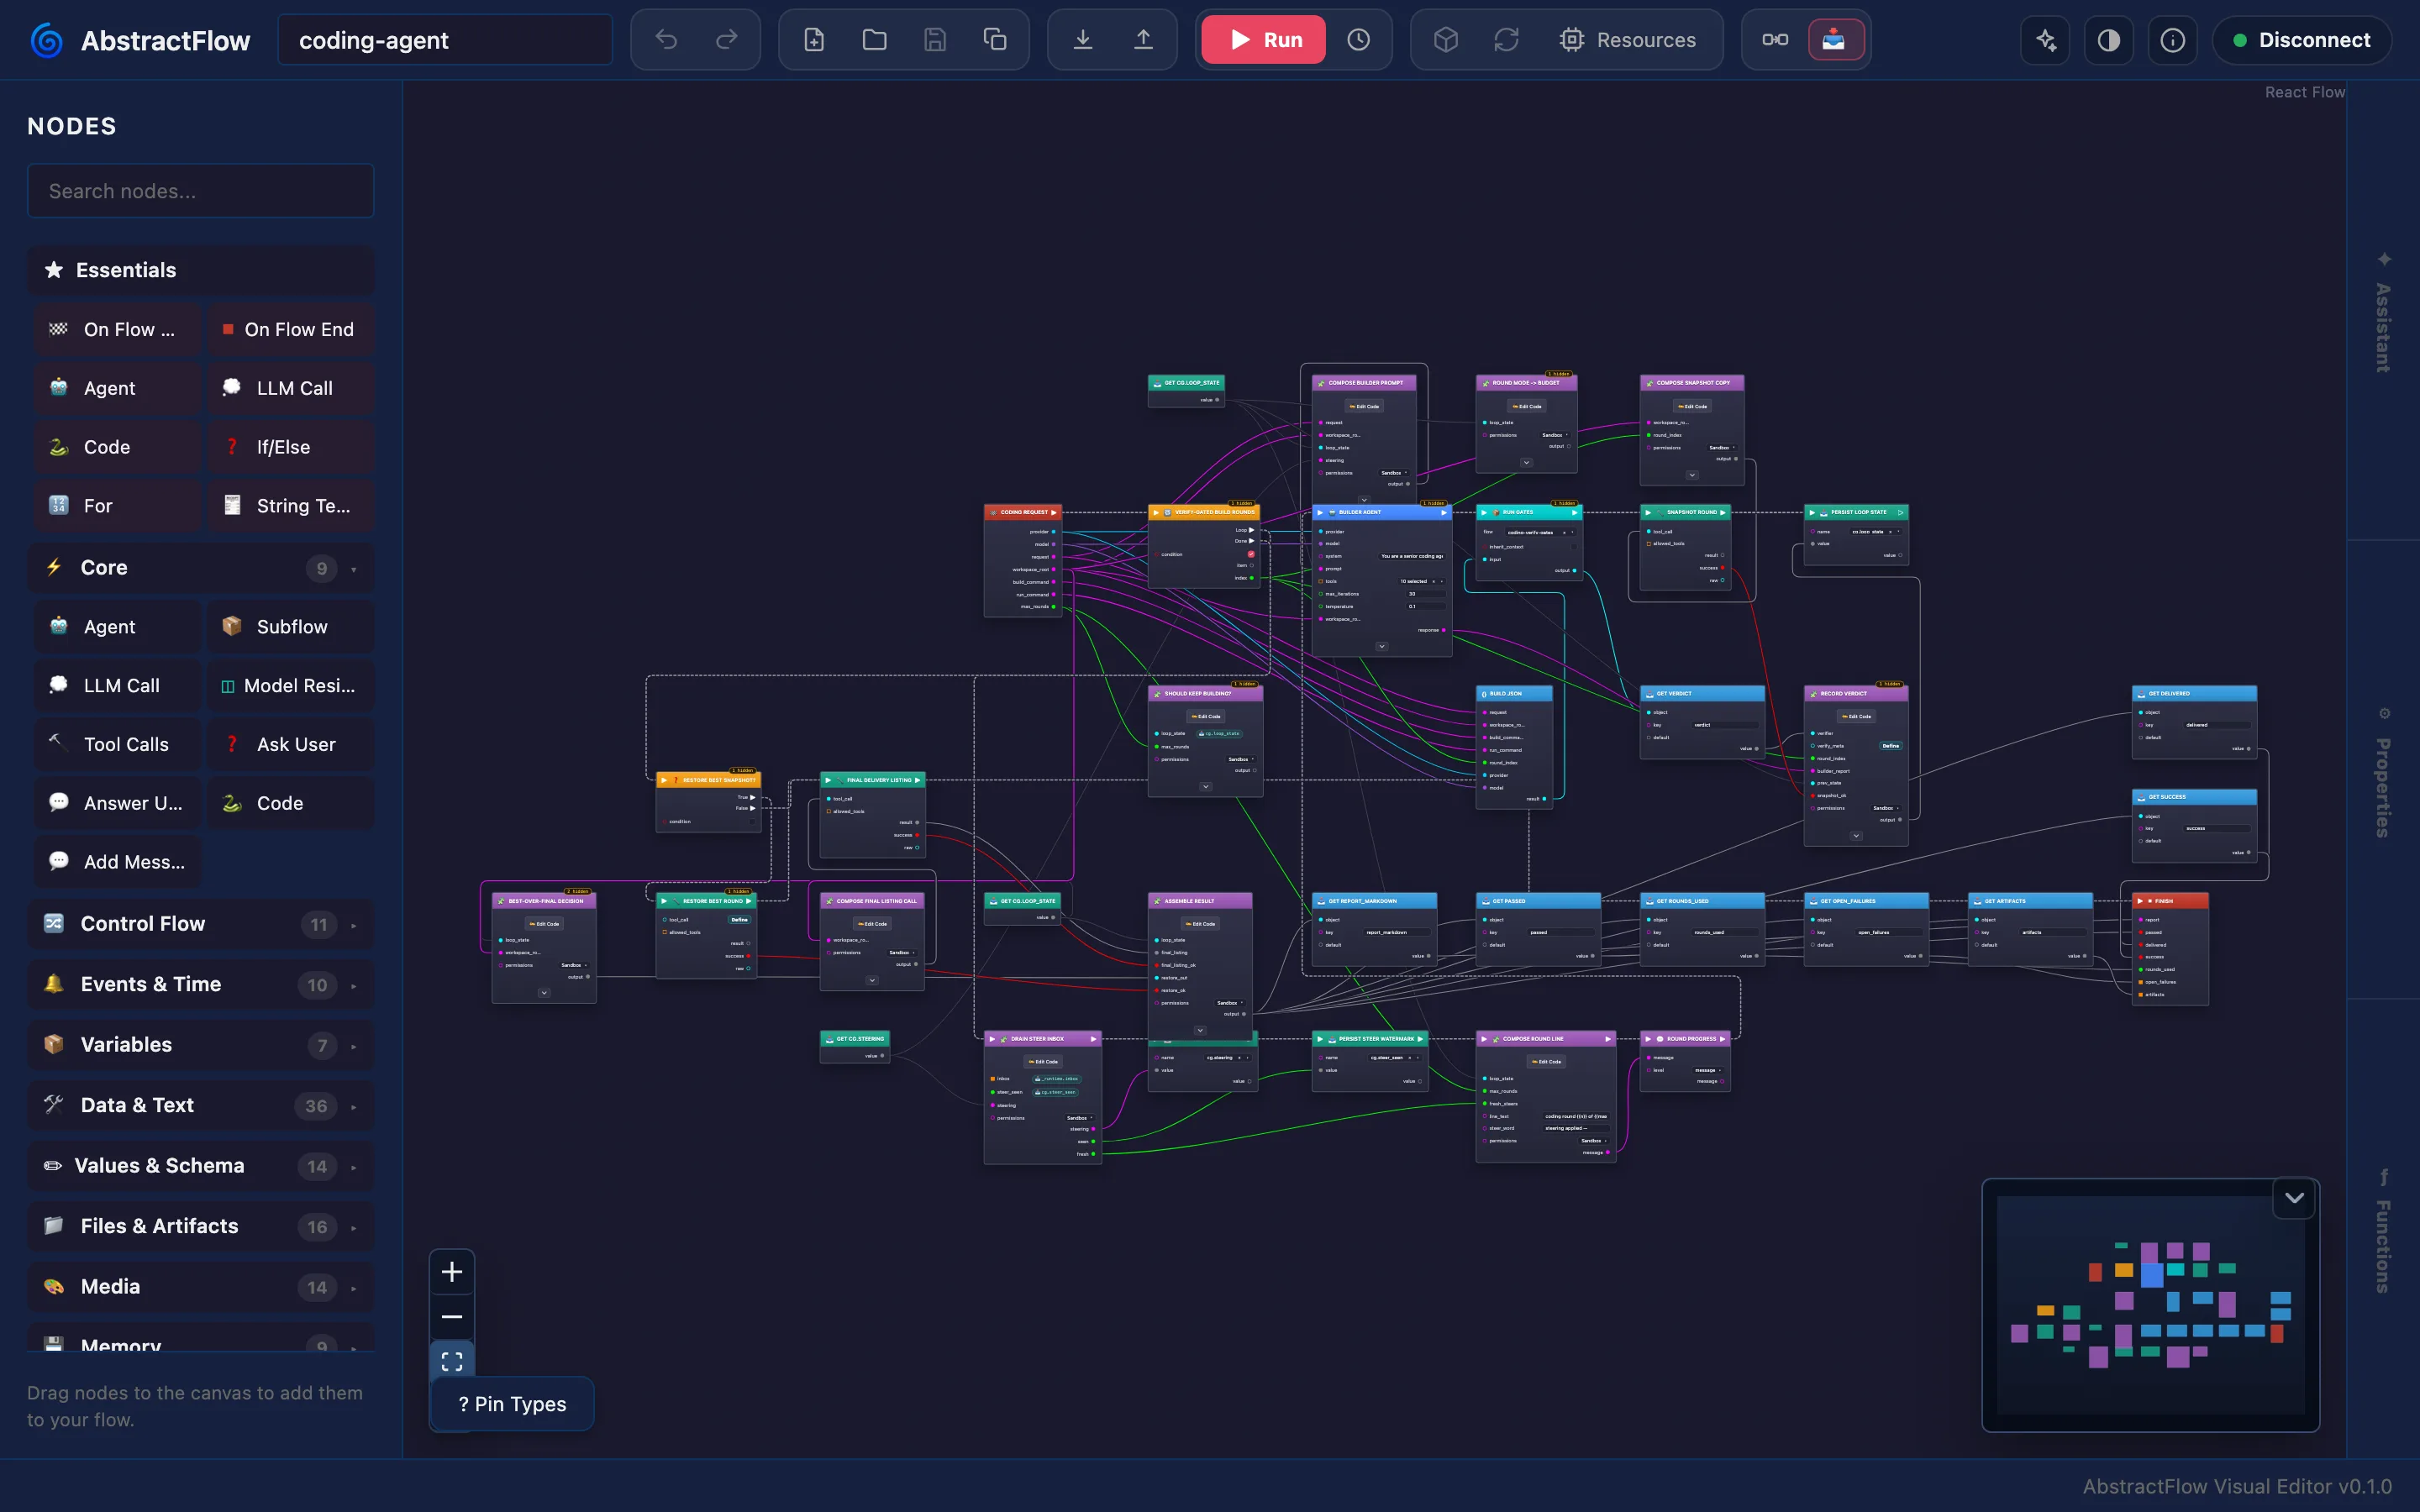Expand the Media category
The image size is (2420, 1512).
pos(201,1287)
